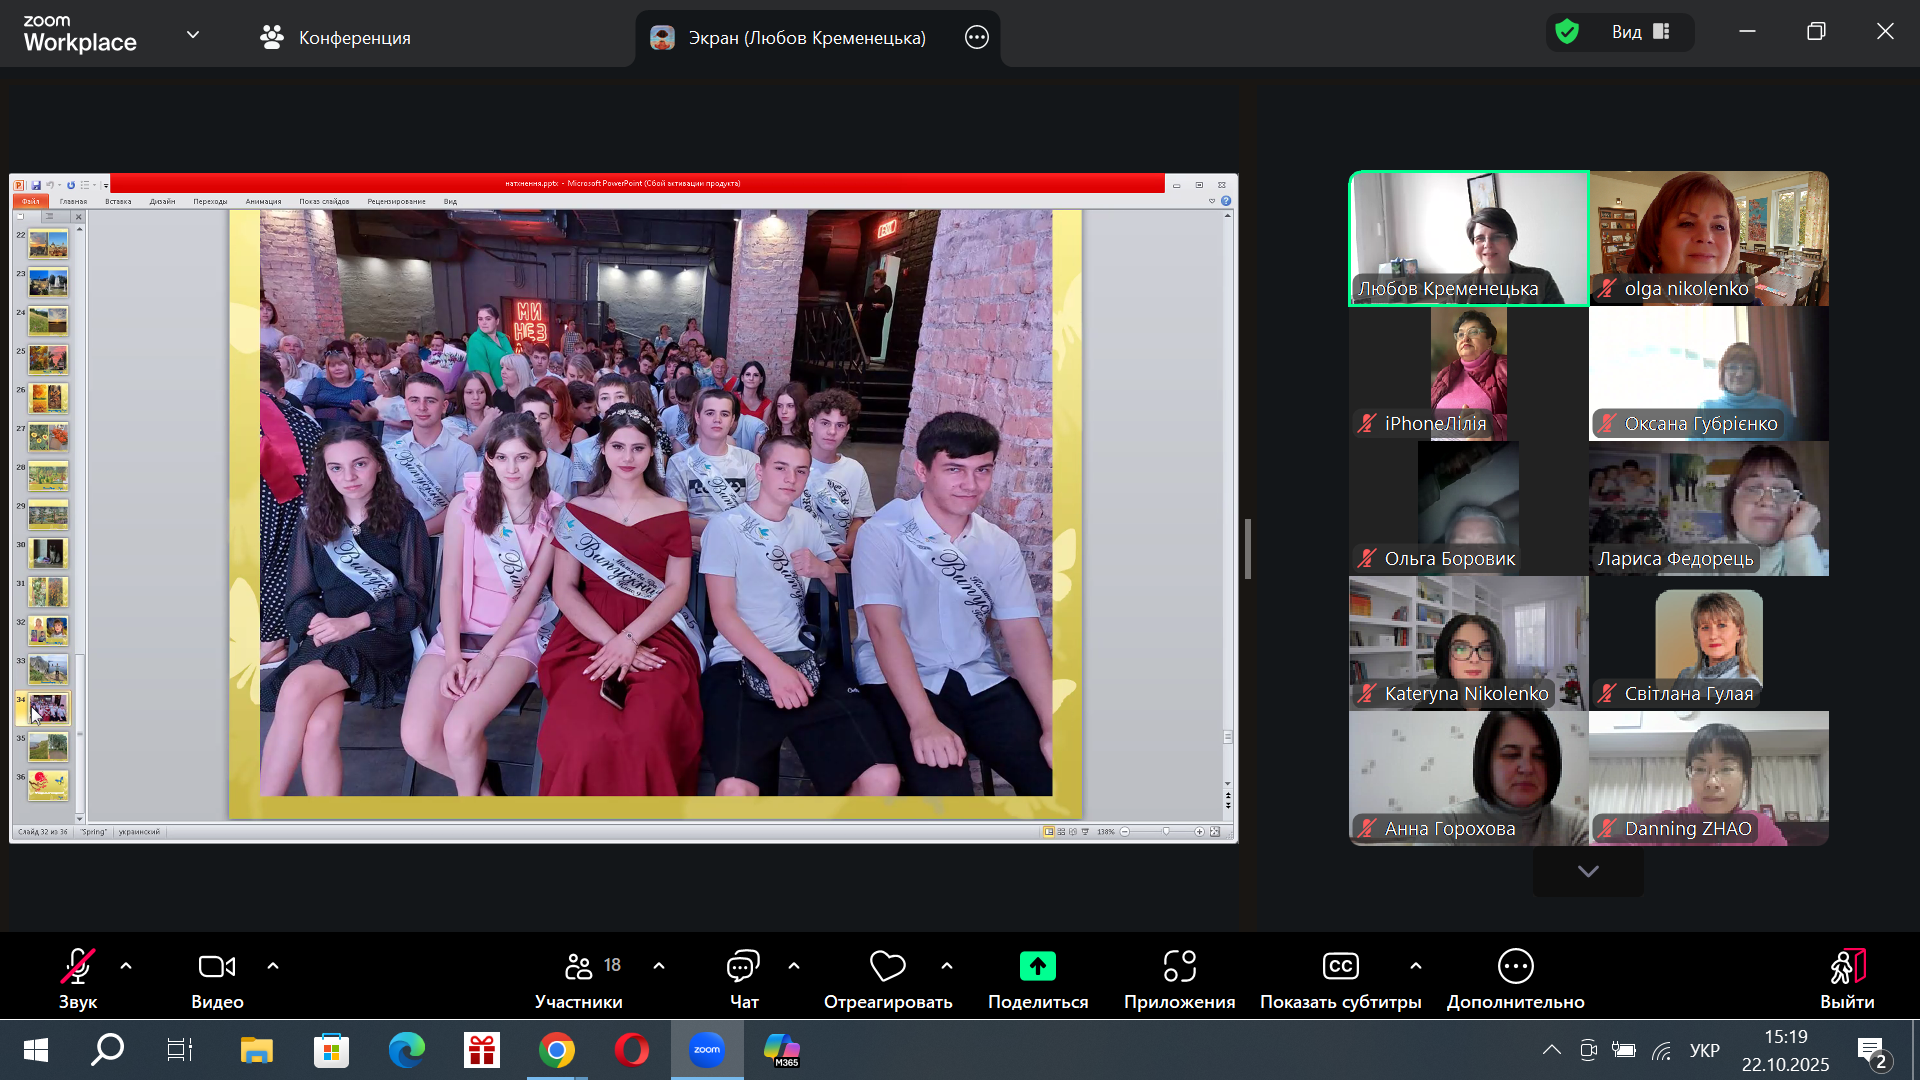Image resolution: width=1920 pixels, height=1080 pixels.
Task: Click the green encryption shield icon
Action: 1567,32
